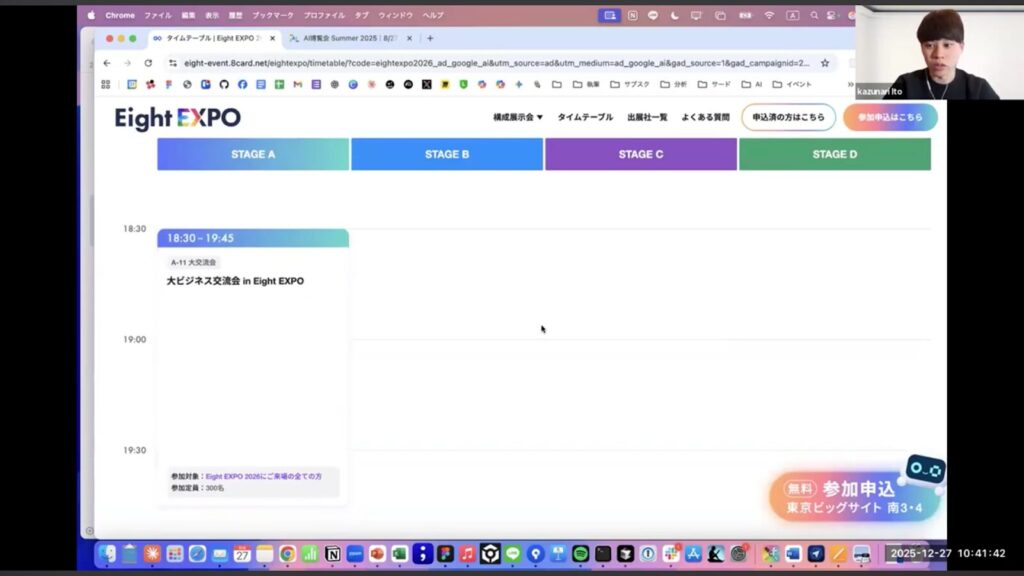Expand the 構成展示会 dropdown menu
Screen dimensions: 1024x576
(x=517, y=117)
